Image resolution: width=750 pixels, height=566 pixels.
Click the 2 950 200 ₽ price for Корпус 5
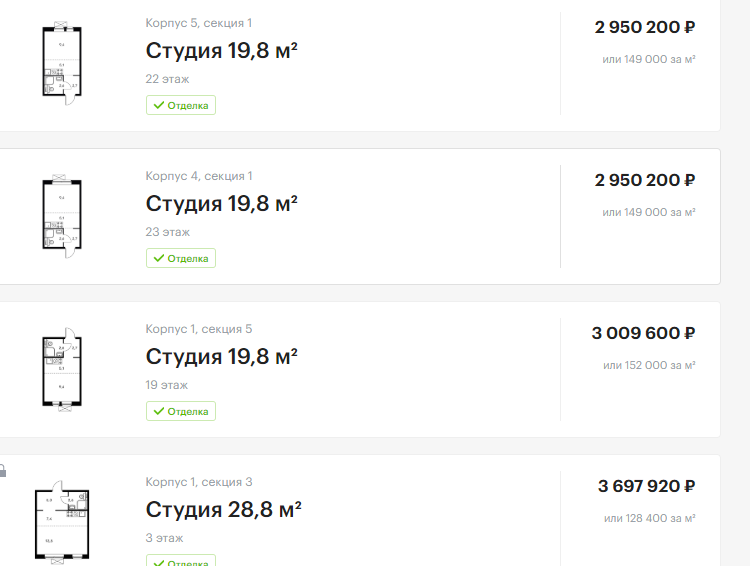(x=644, y=27)
